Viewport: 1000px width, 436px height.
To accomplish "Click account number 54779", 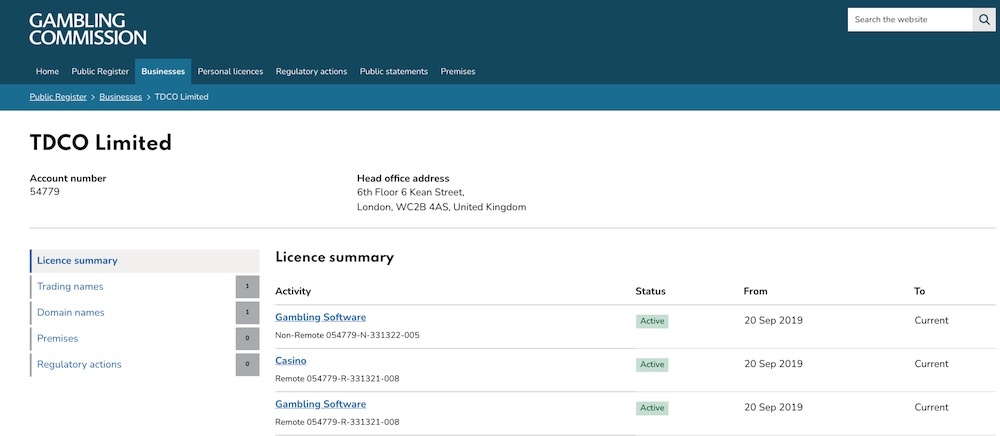I will click(45, 191).
